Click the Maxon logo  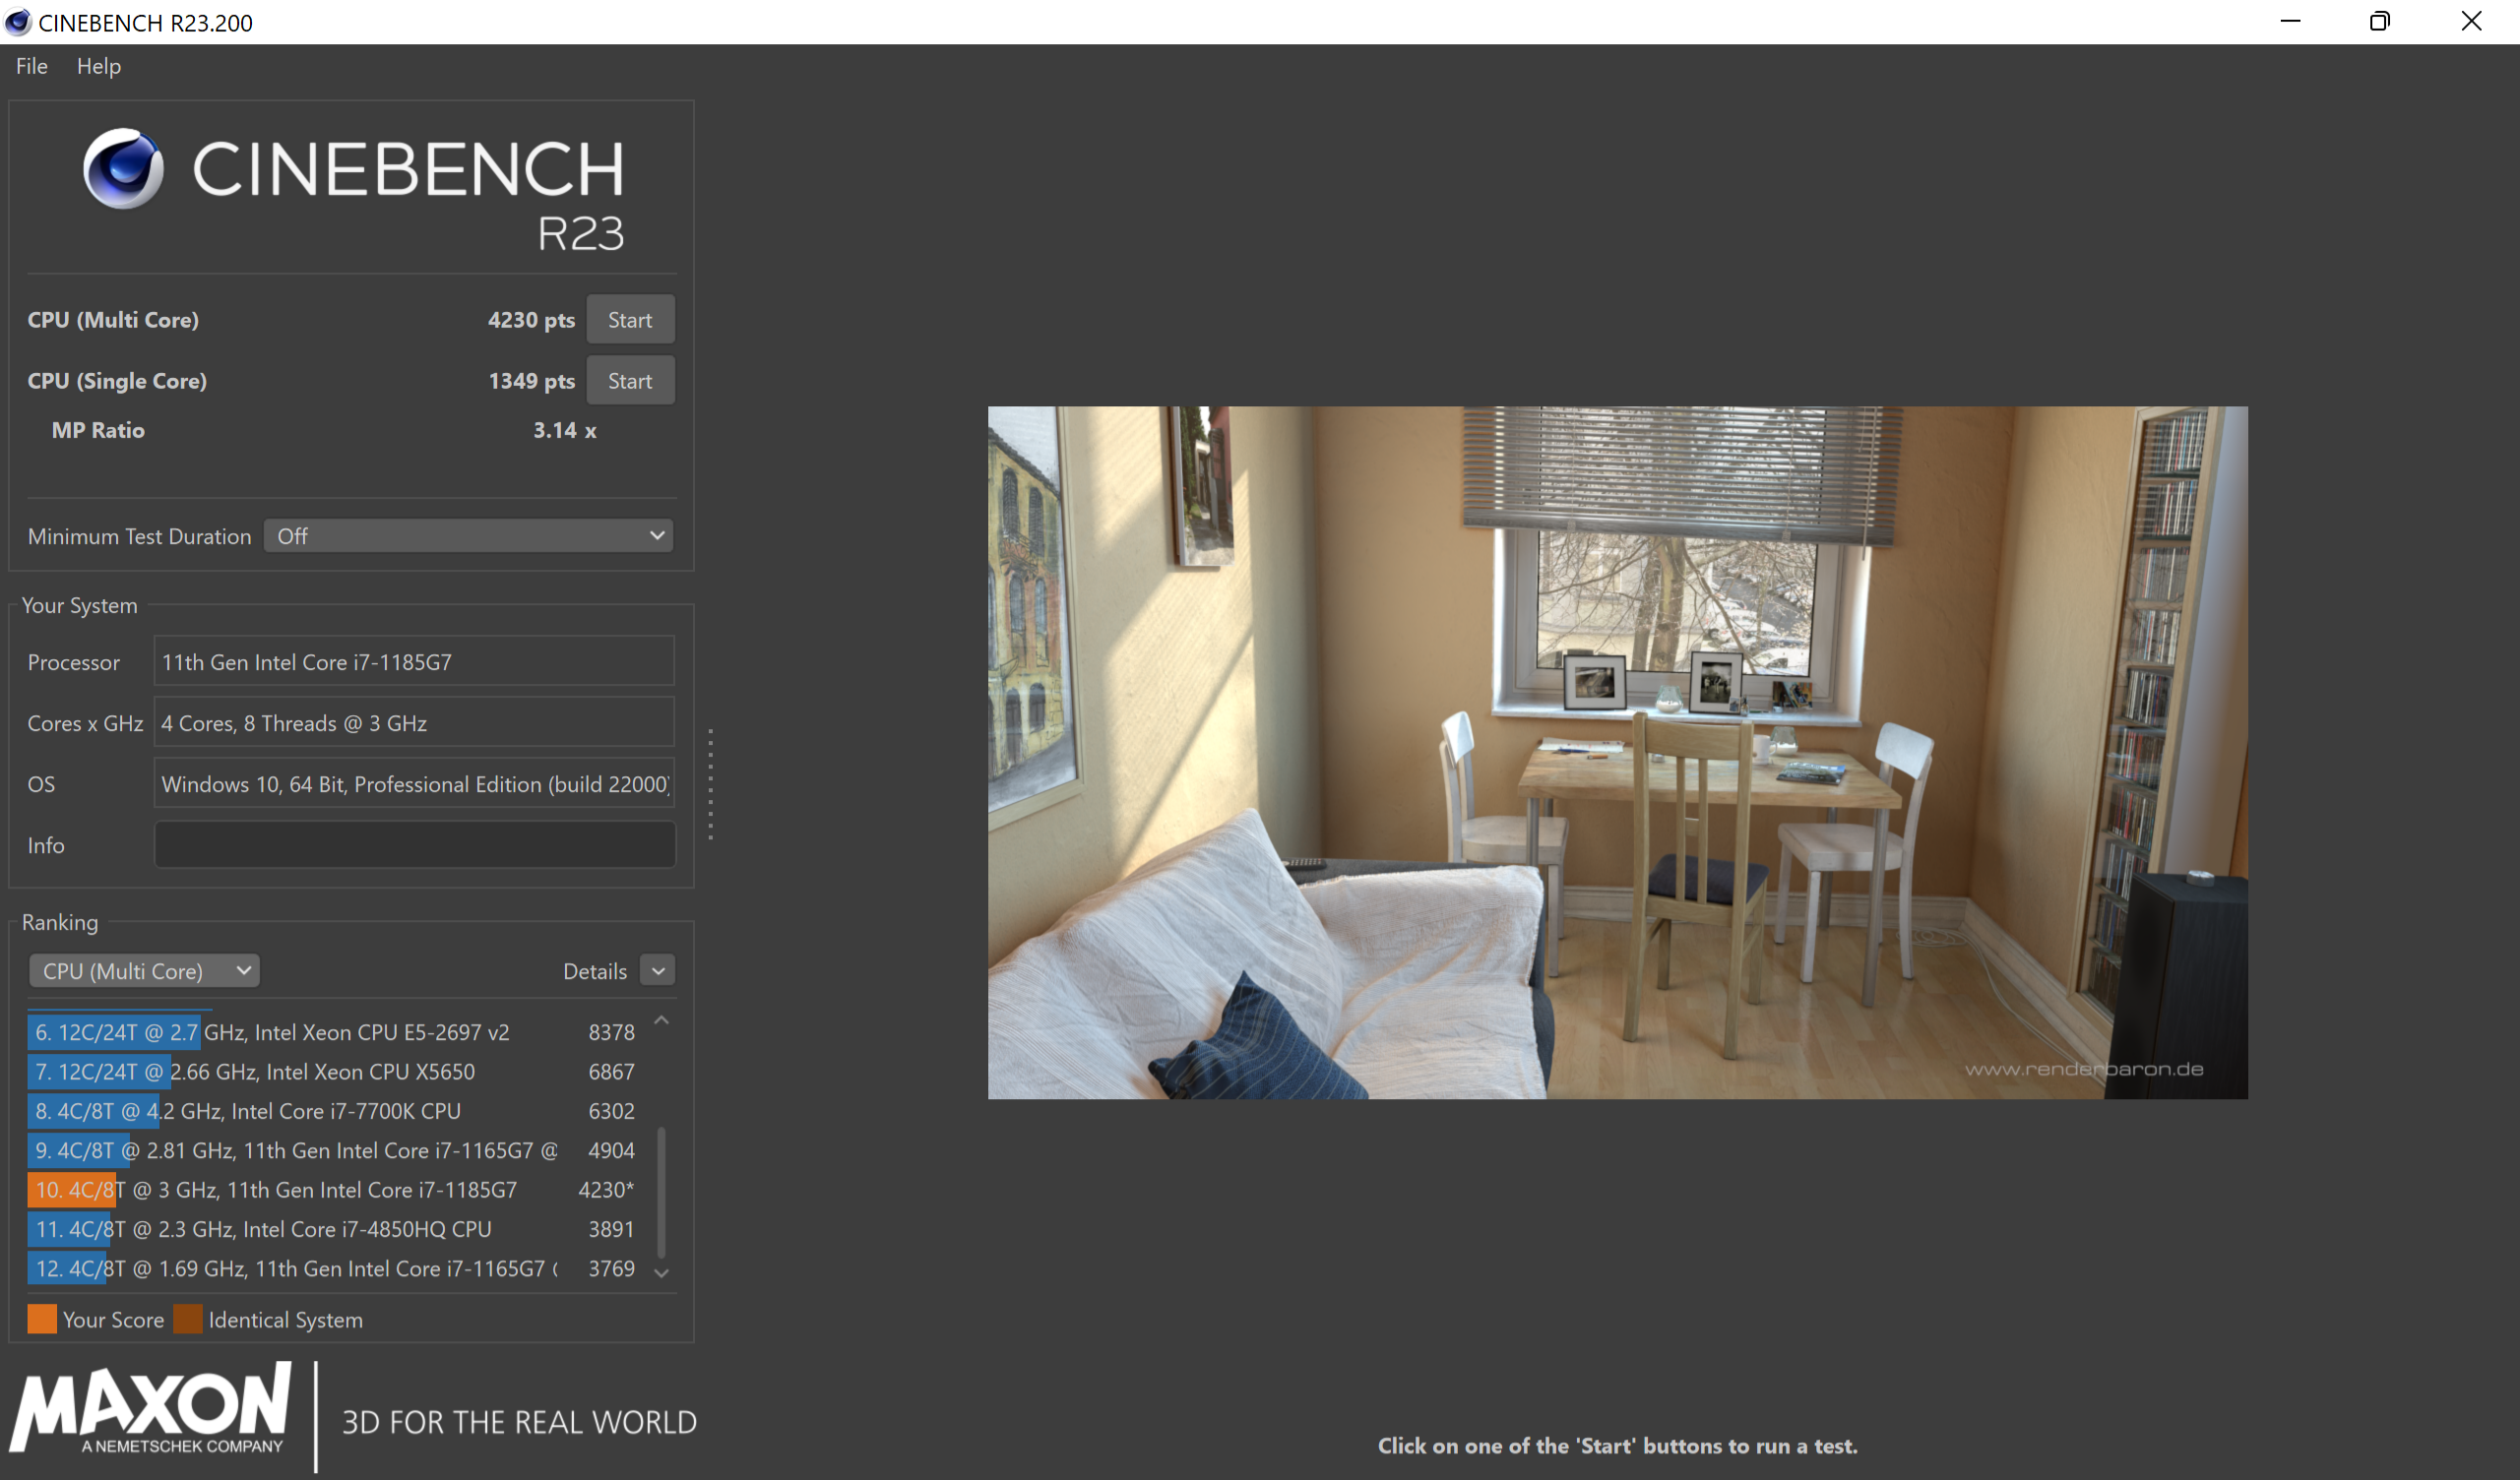point(151,1408)
